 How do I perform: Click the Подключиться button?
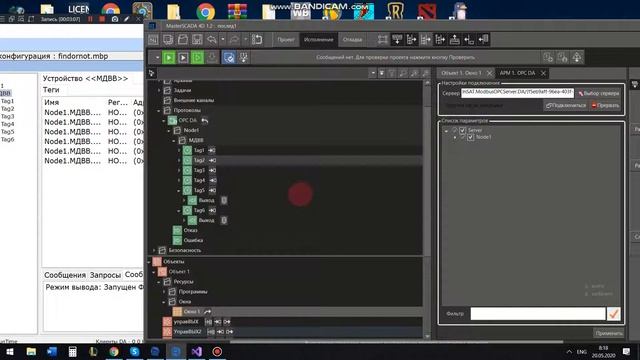[x=566, y=105]
